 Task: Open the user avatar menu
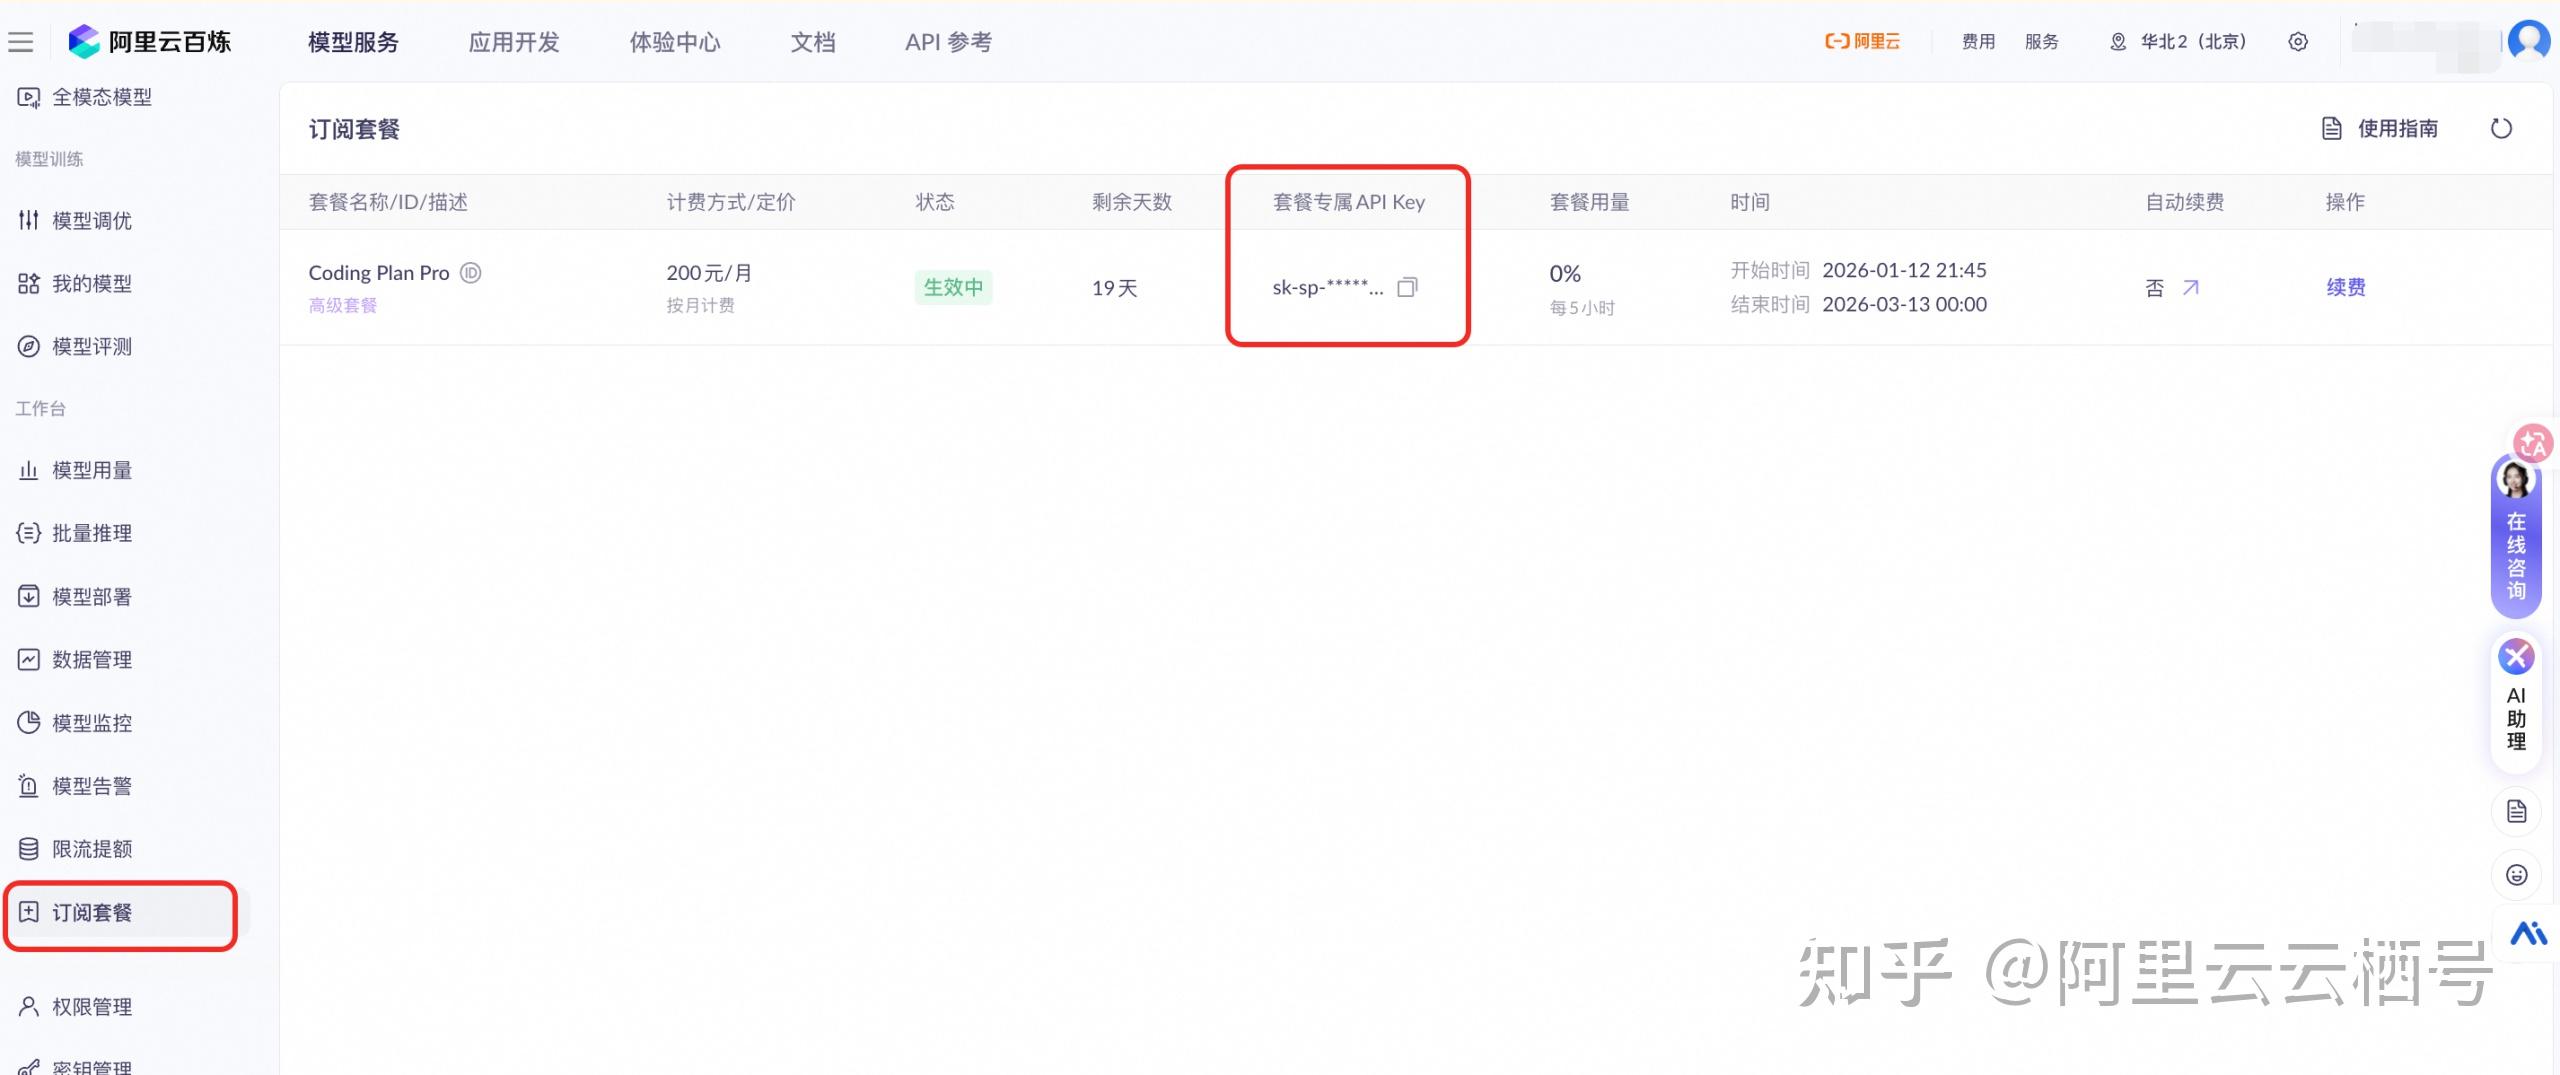pyautogui.click(x=2529, y=41)
